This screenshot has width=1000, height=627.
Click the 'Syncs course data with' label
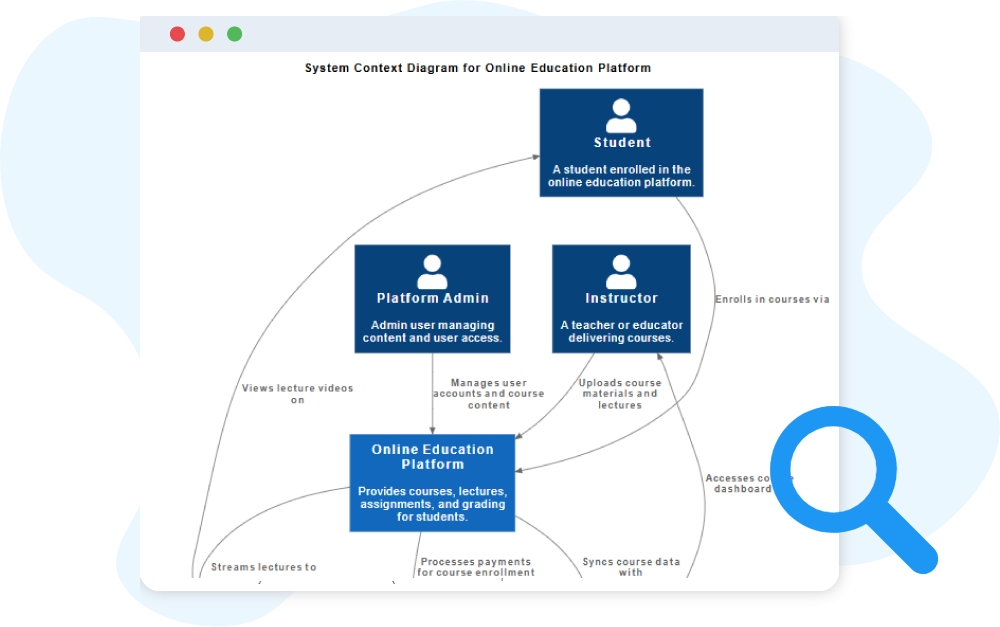pyautogui.click(x=631, y=567)
